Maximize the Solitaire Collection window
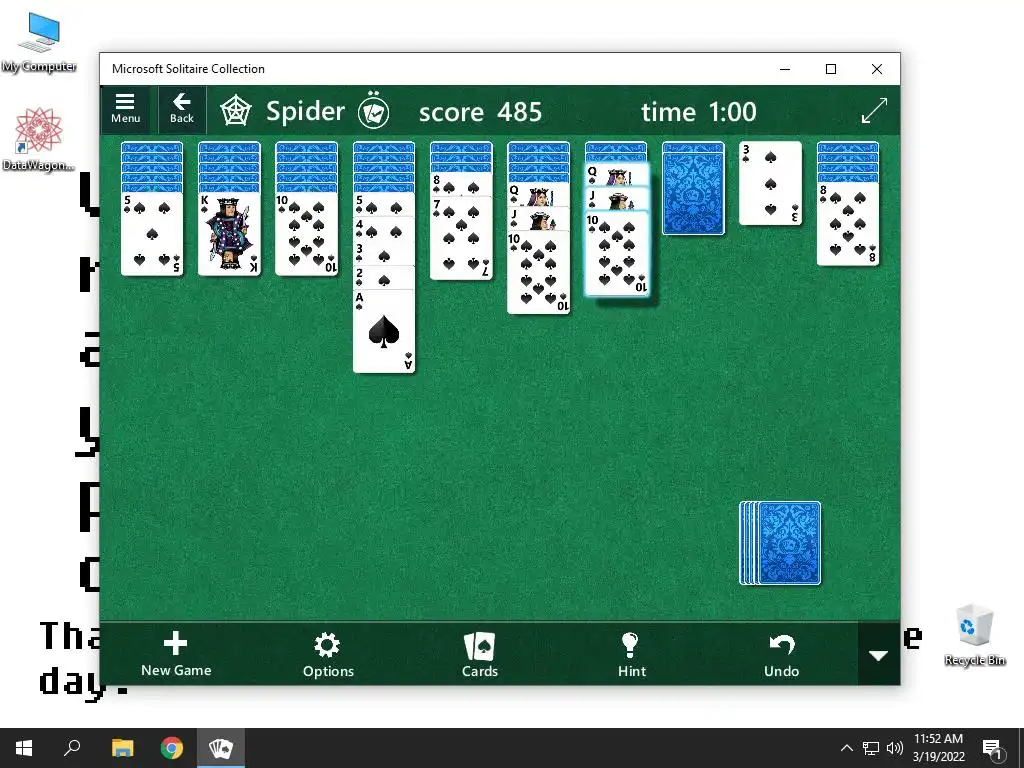 [831, 69]
